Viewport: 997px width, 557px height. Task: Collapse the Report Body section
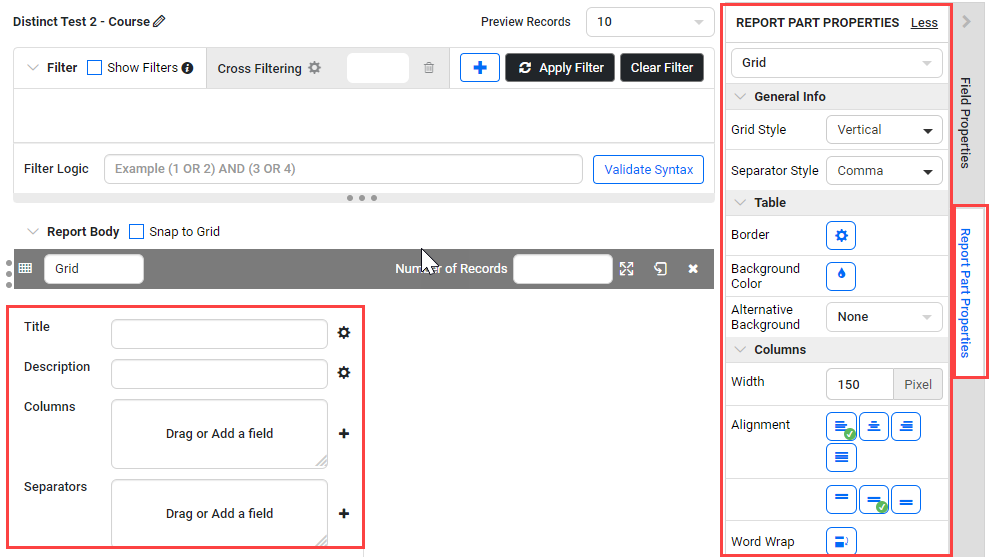pos(33,231)
